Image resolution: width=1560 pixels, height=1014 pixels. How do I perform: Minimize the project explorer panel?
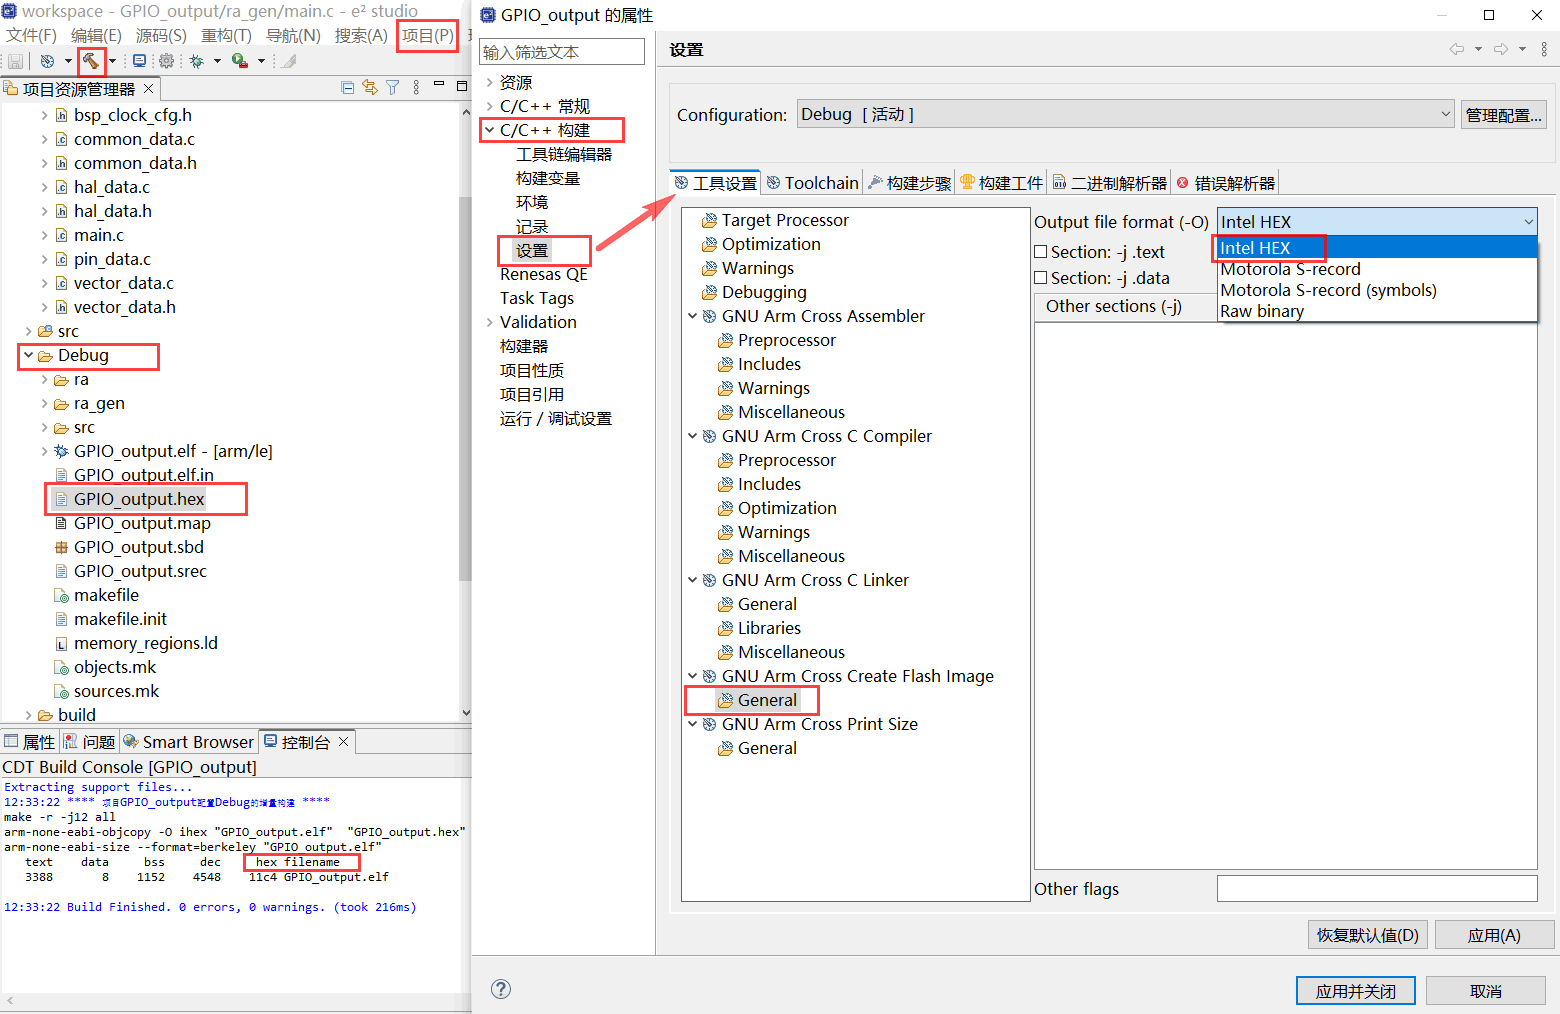click(x=439, y=86)
